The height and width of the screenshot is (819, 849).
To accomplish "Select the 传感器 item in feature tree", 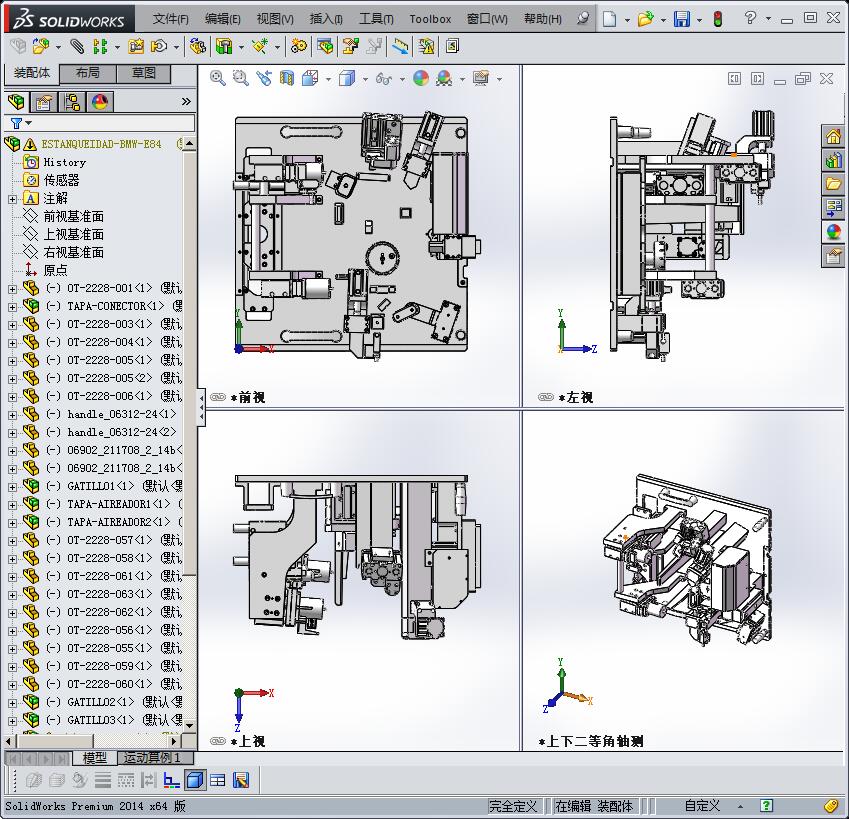I will [x=60, y=180].
